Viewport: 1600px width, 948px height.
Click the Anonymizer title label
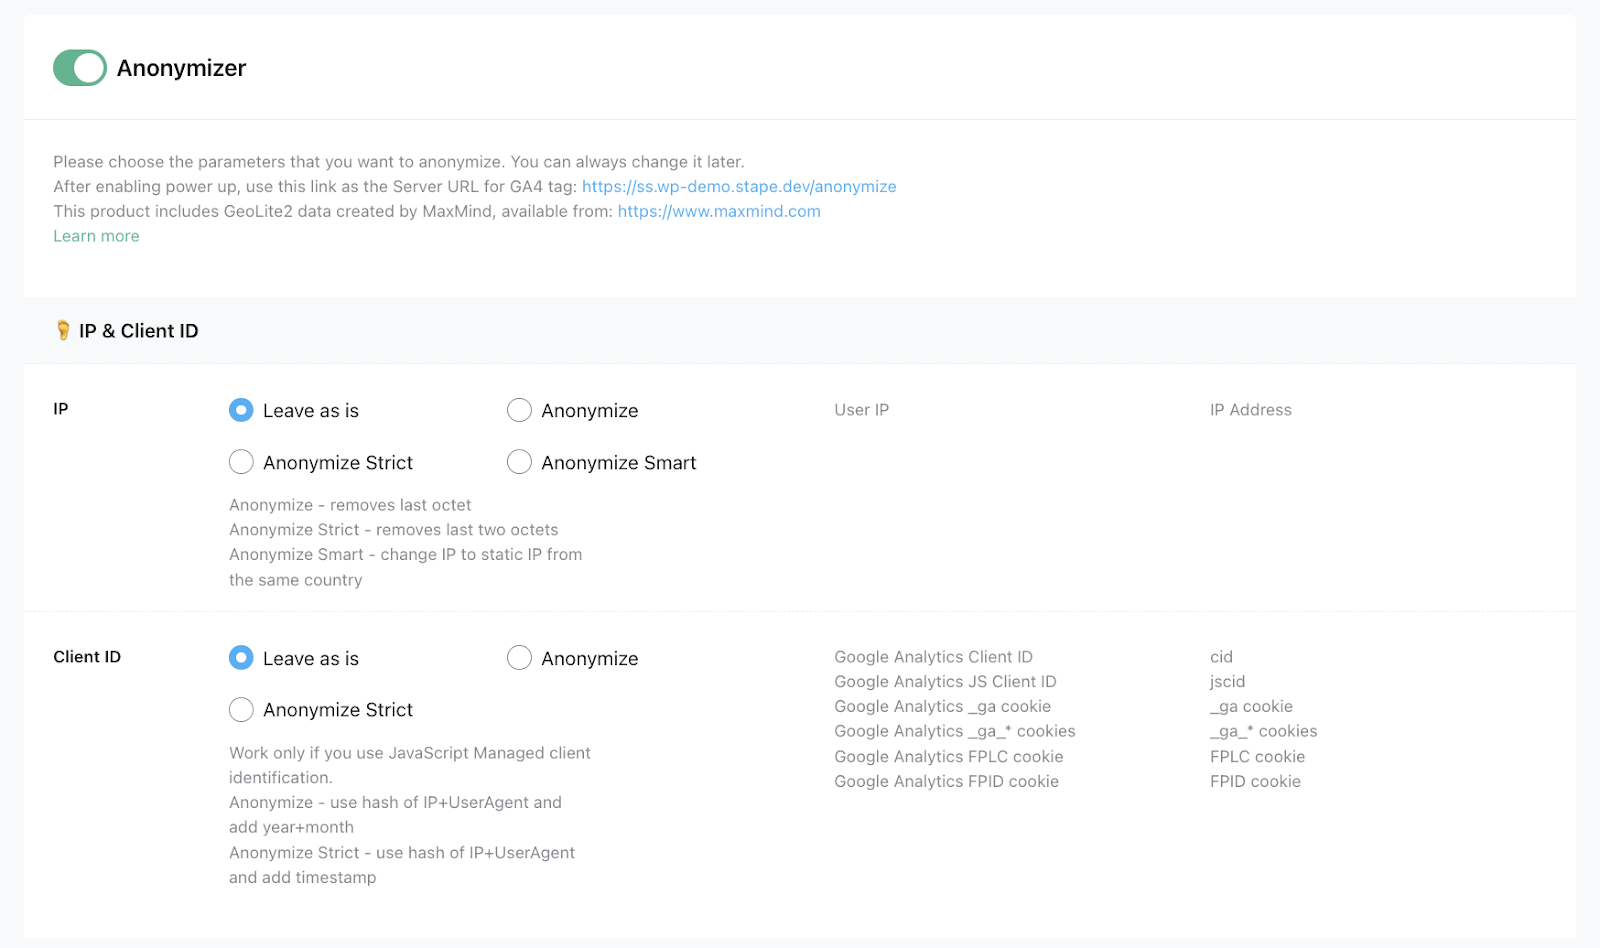point(181,68)
